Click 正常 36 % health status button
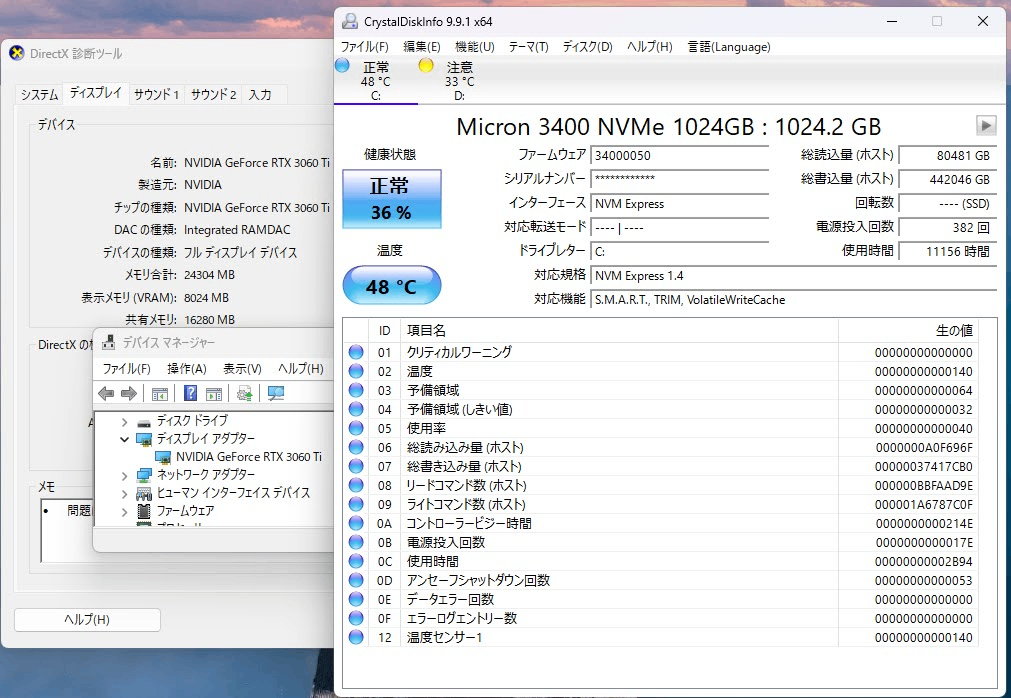This screenshot has height=698, width=1011. (x=391, y=199)
